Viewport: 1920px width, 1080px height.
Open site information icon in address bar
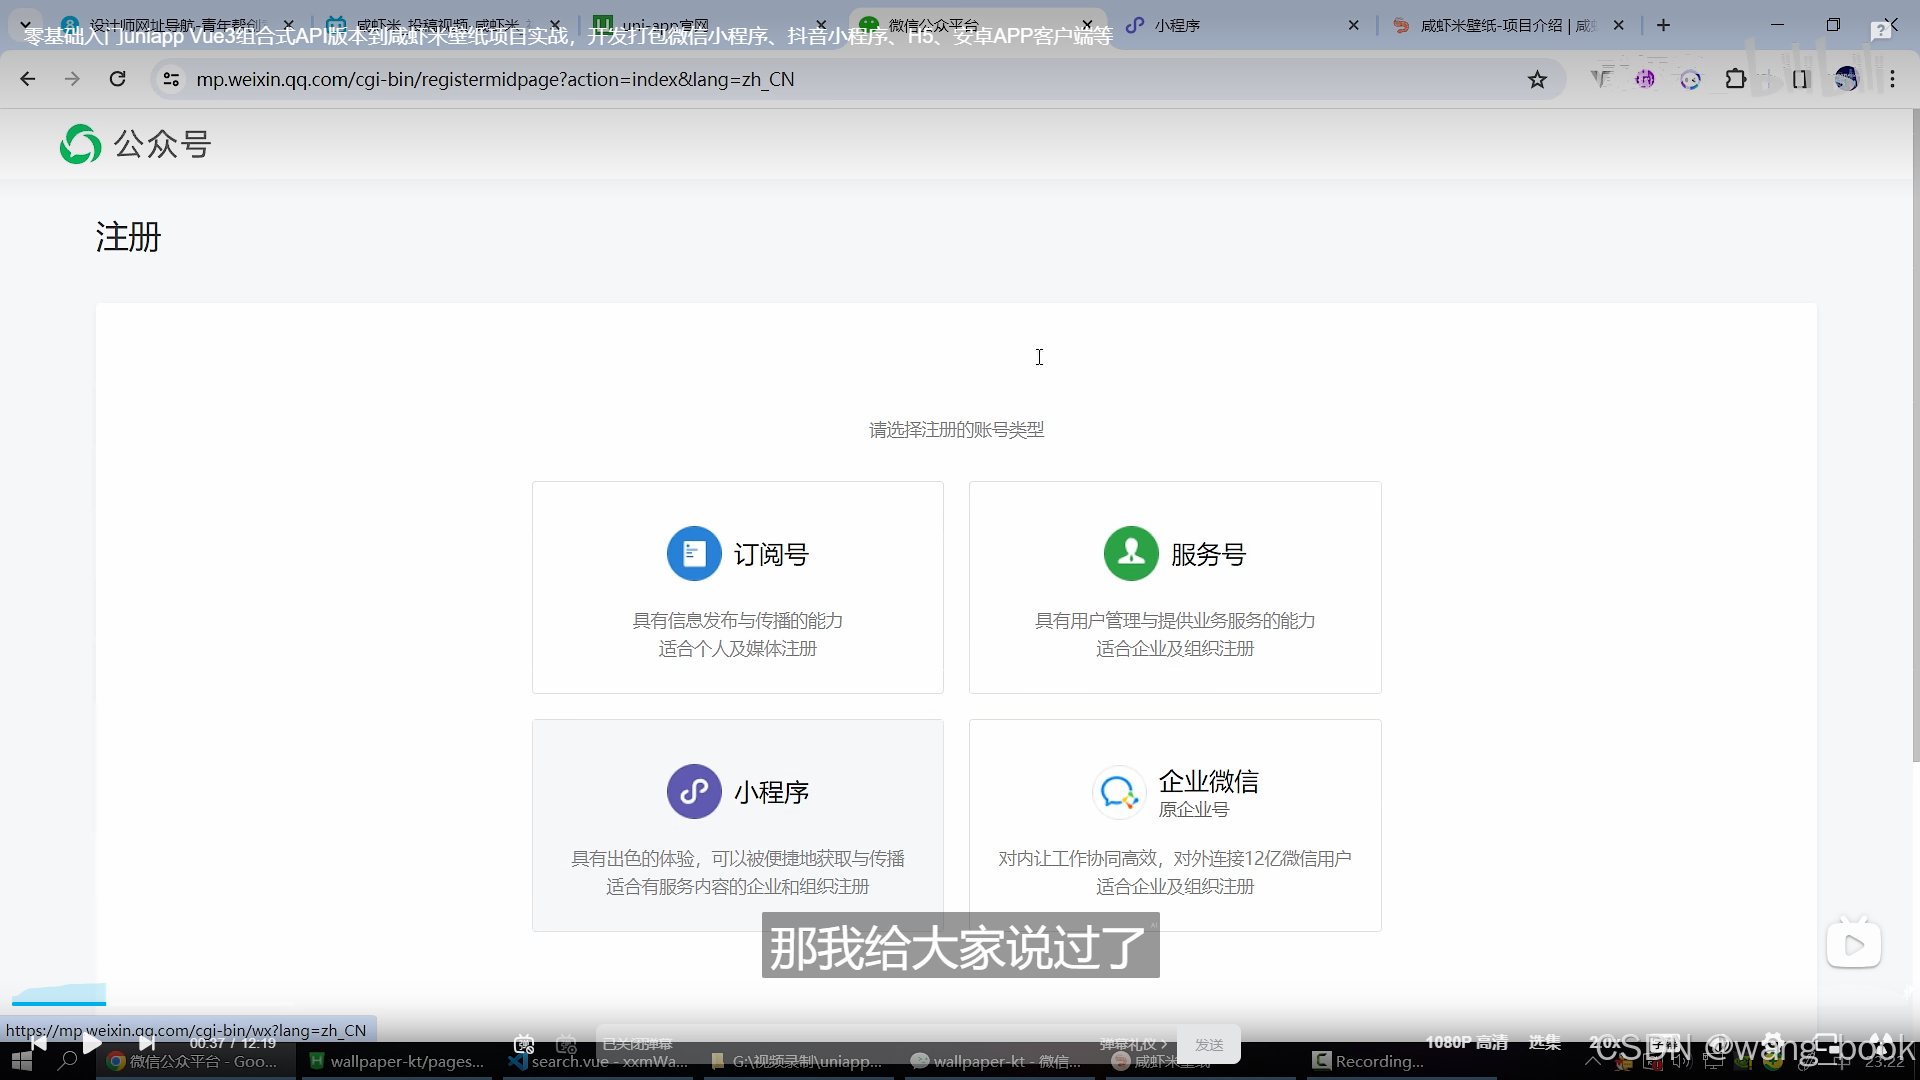[171, 79]
